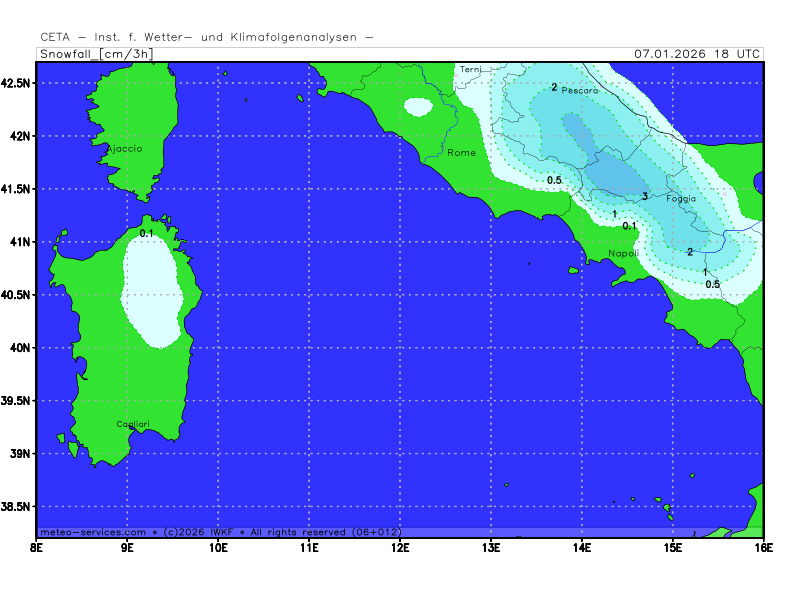Screen dimensions: 800x600
Task: Click the 0.1 contour label on Sardinia
Action: pos(147,233)
